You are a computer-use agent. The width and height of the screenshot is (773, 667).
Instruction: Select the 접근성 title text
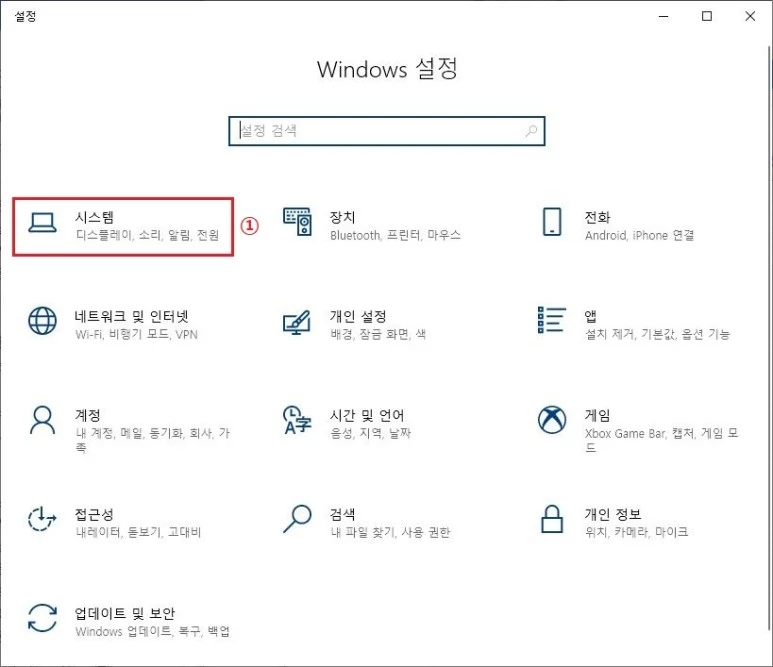pyautogui.click(x=94, y=514)
